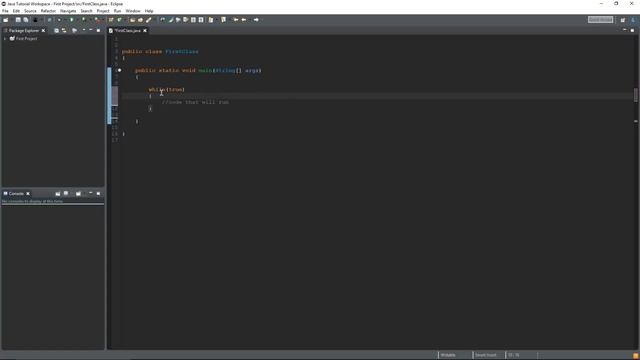The image size is (640, 360).
Task: Open the Navigate menu
Action: 68,11
